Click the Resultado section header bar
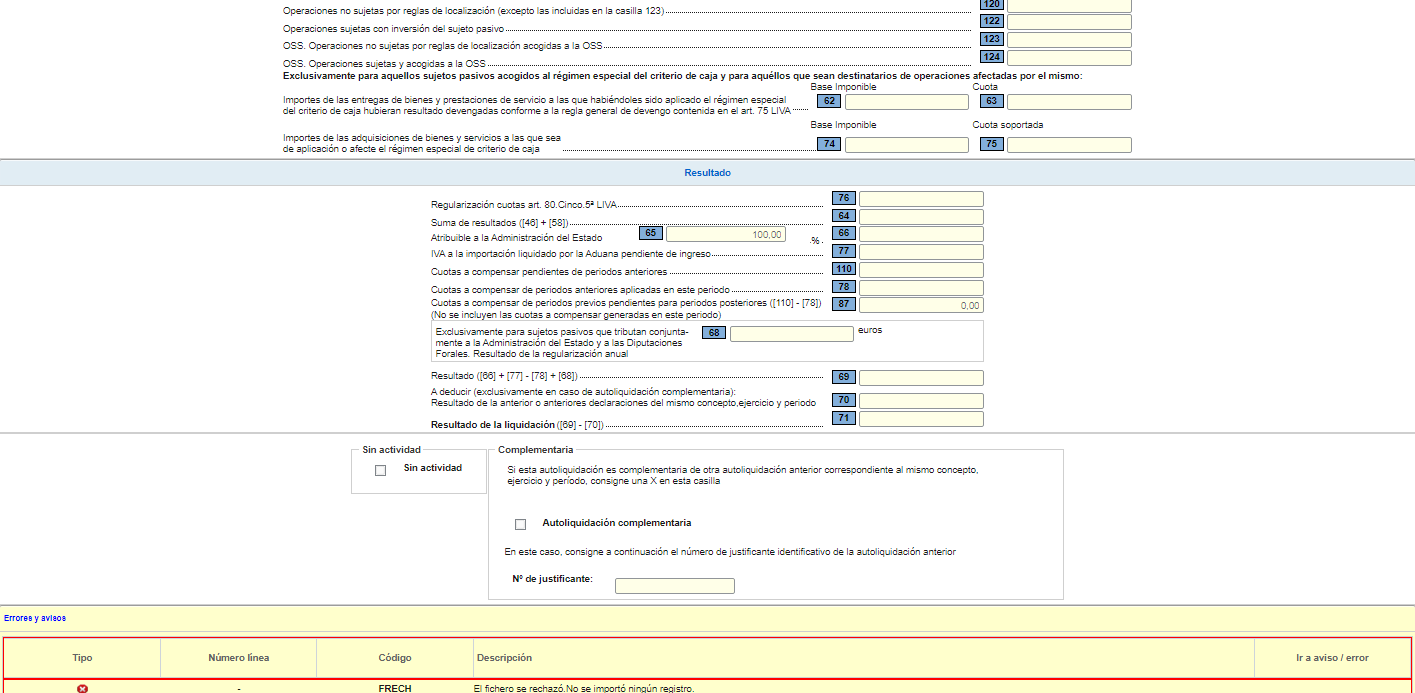The width and height of the screenshot is (1415, 693). (x=707, y=173)
